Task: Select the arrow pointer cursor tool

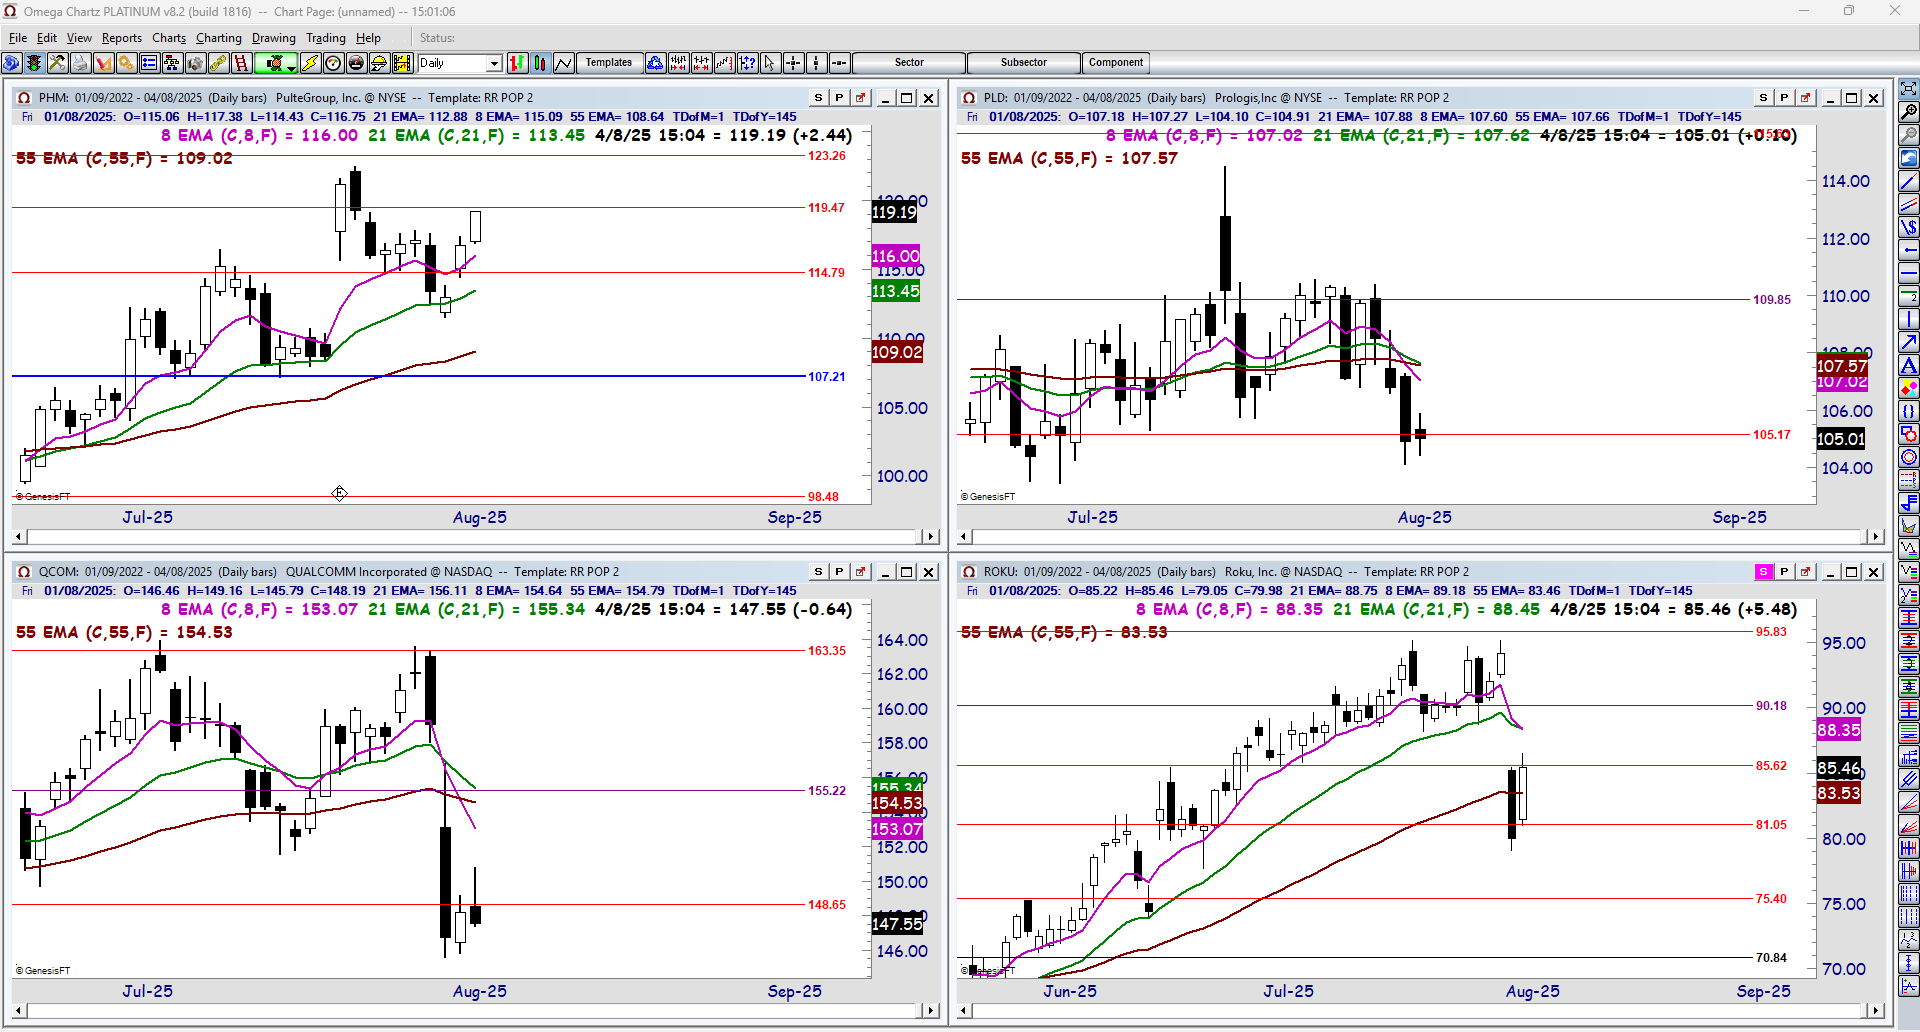Action: [x=770, y=63]
